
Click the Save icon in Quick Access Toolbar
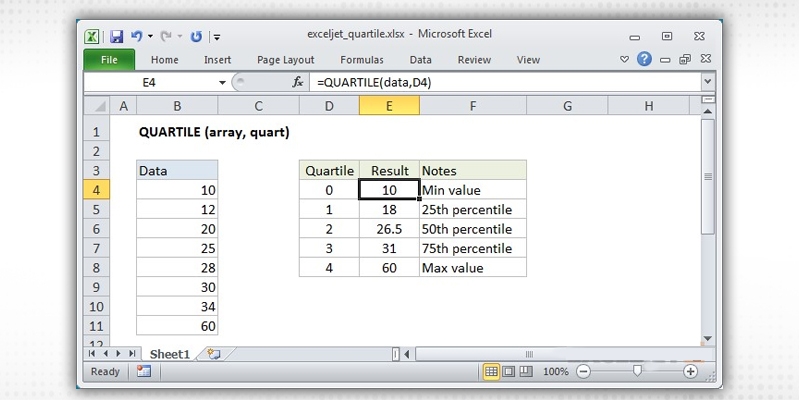tap(116, 36)
